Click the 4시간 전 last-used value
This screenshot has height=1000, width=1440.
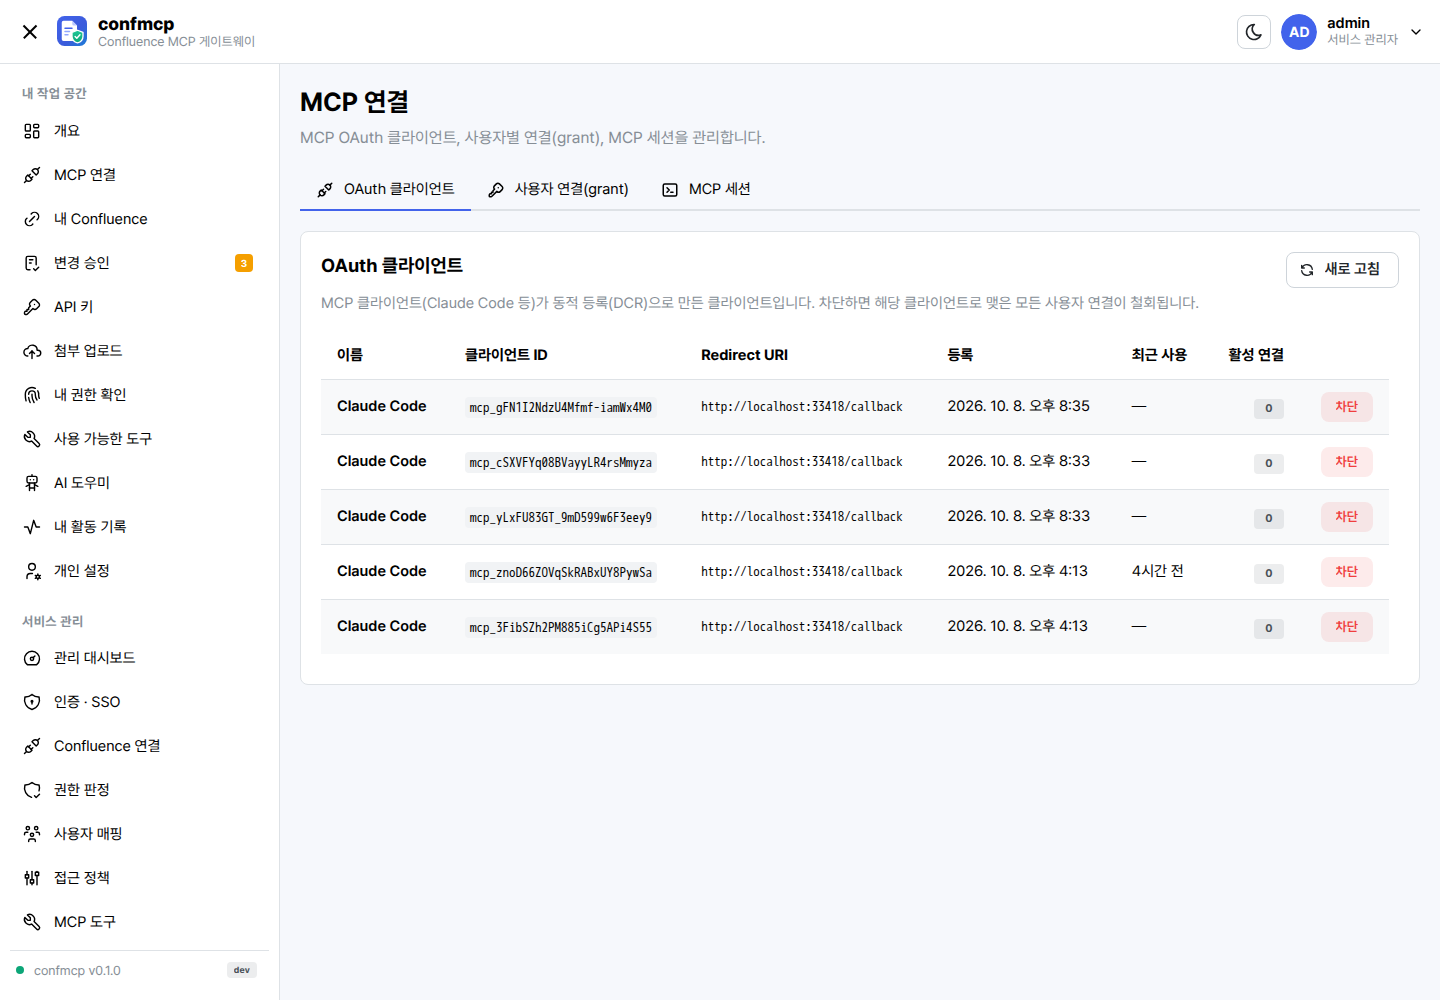coord(1158,571)
